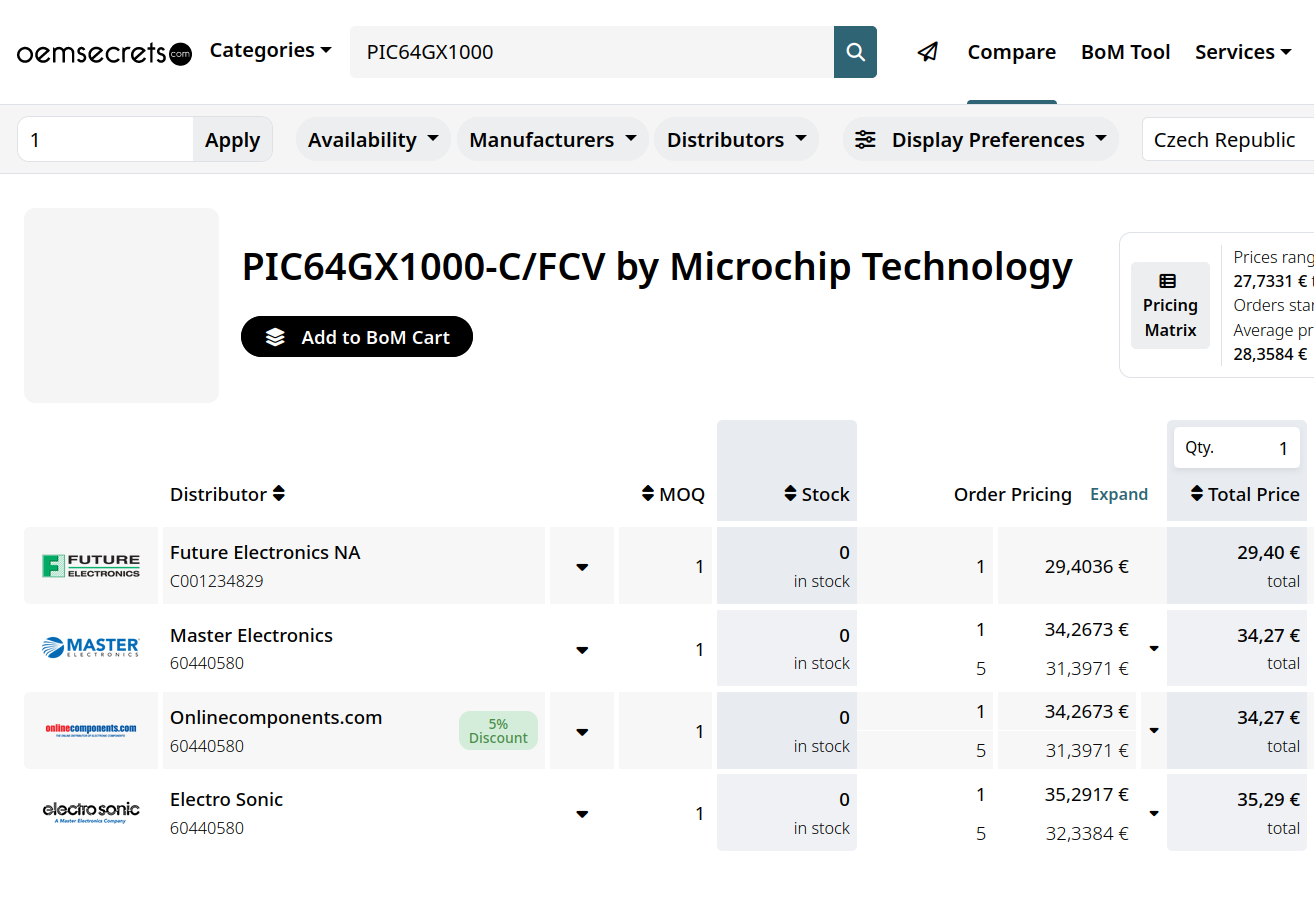
Task: Expand Master Electronics price breaks arrow
Action: (x=1153, y=648)
